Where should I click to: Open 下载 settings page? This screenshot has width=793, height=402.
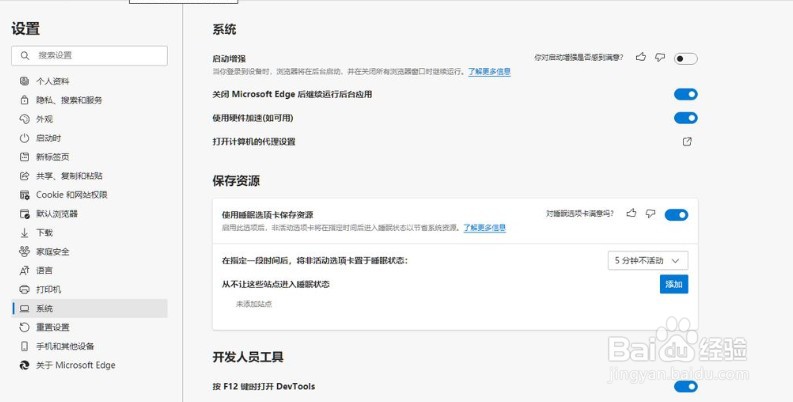coord(90,233)
